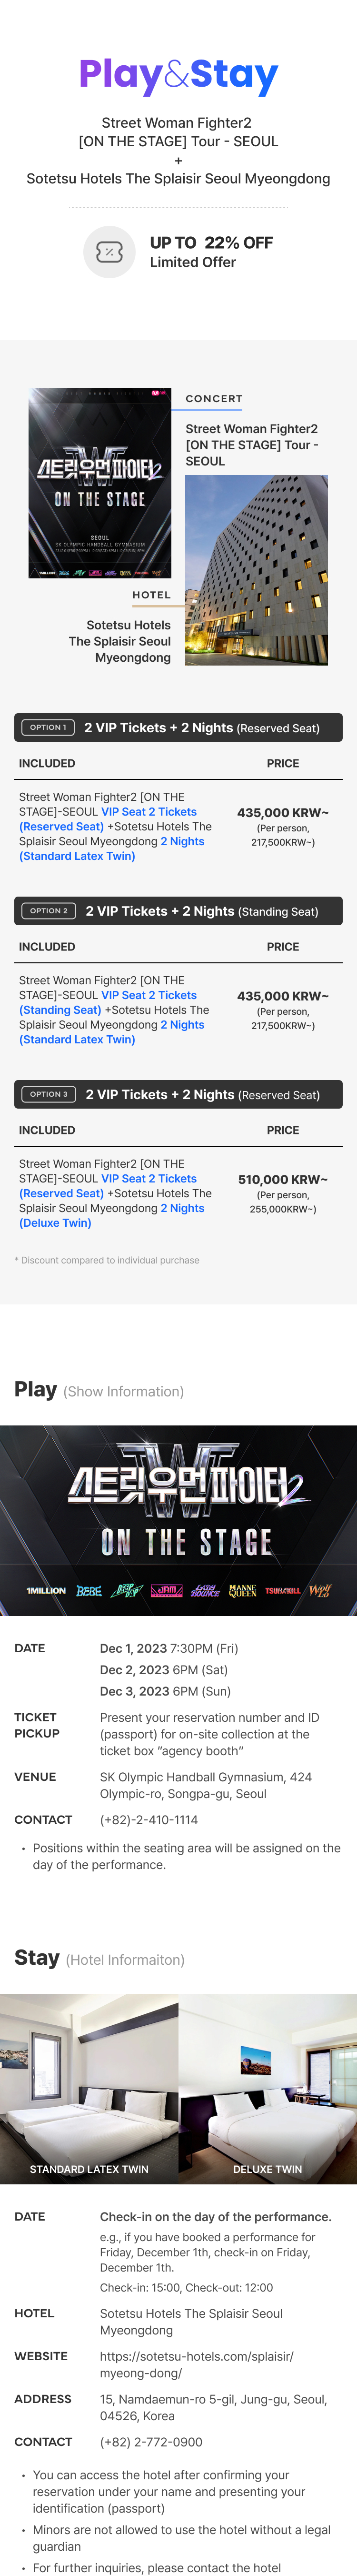This screenshot has width=357, height=2576.
Task: Click the Mannequeen crew logo
Action: point(243,1590)
